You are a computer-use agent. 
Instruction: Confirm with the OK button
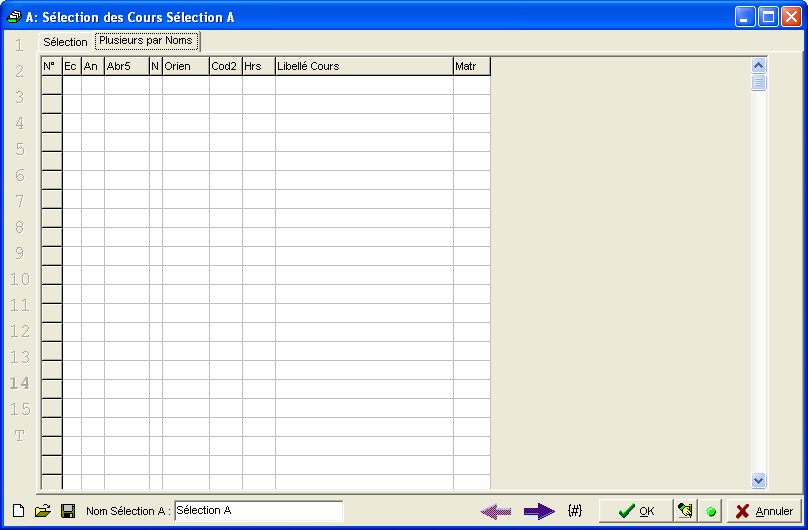coord(636,510)
